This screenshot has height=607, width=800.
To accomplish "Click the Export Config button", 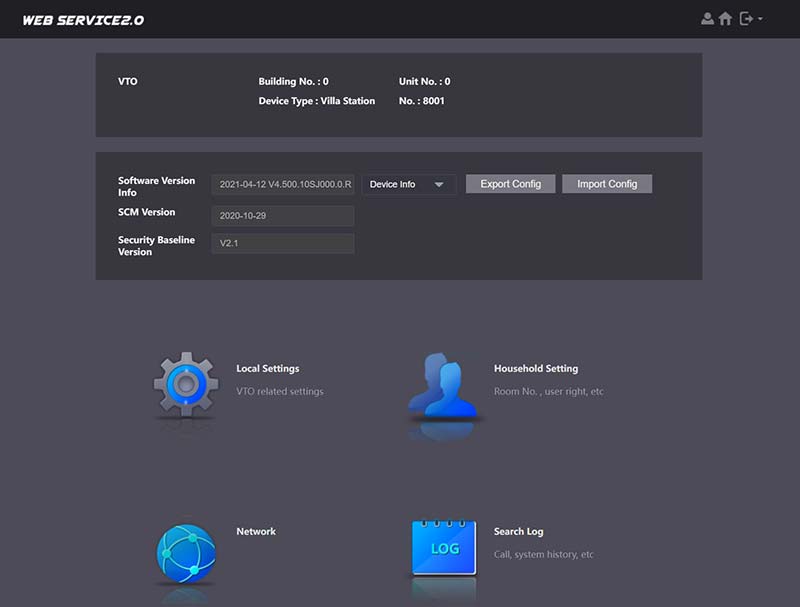I will [510, 184].
